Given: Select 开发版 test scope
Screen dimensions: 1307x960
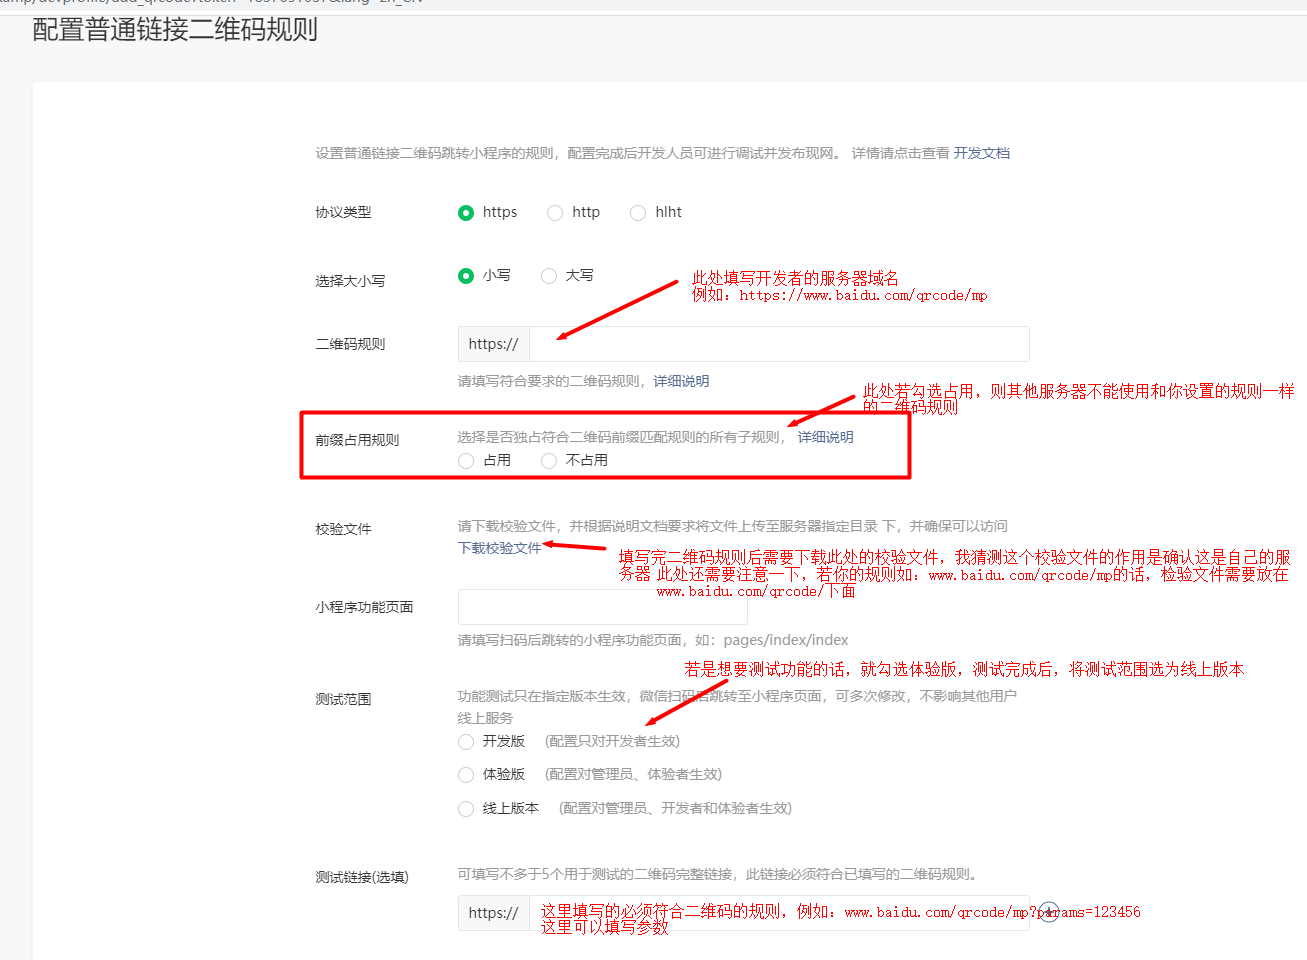Looking at the screenshot, I should coord(466,742).
